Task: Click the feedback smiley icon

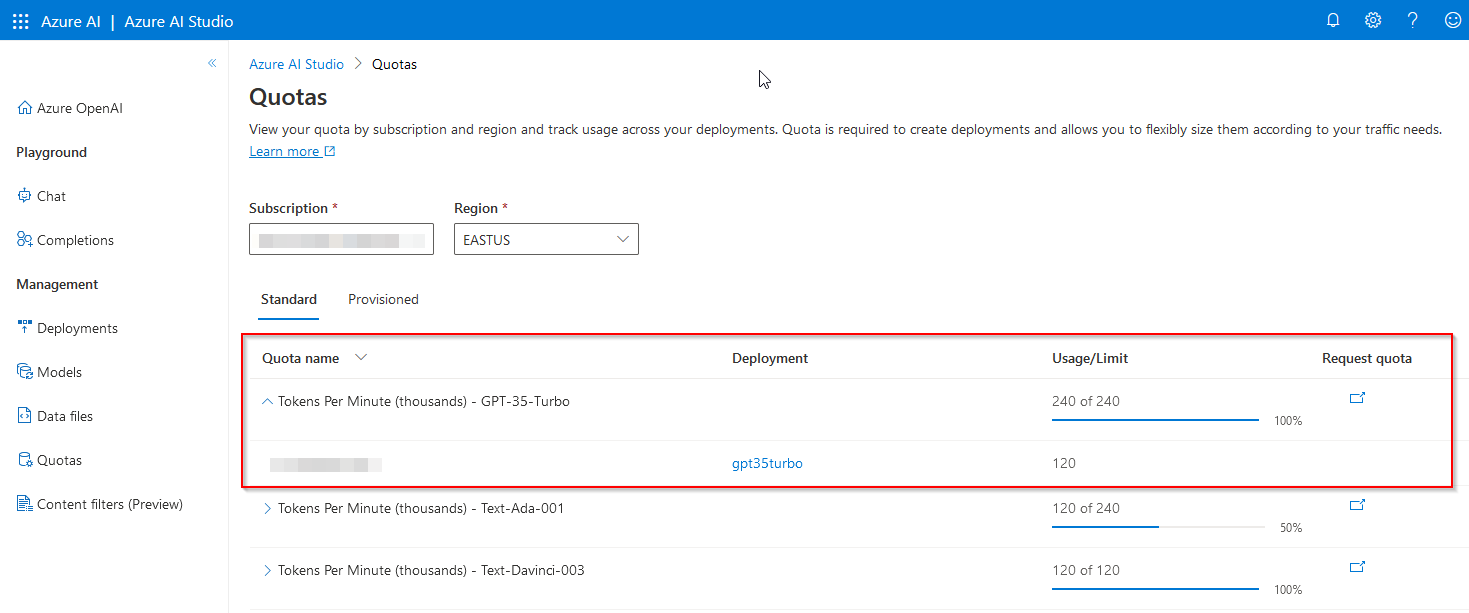Action: point(1453,20)
